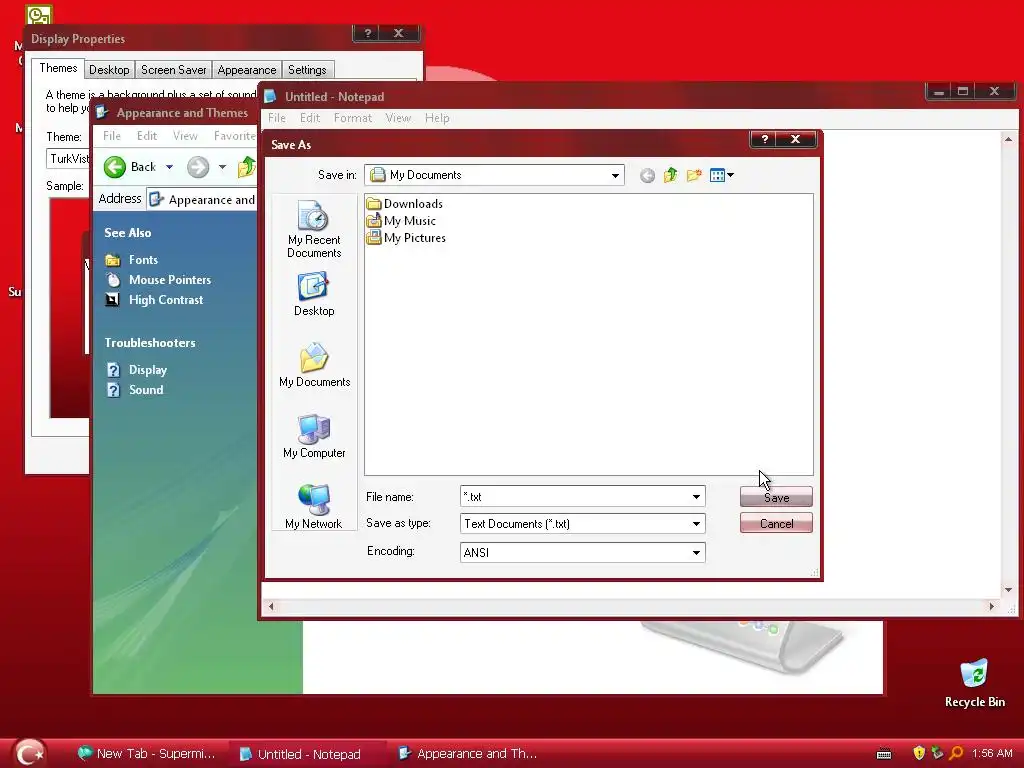Click Display Properties help question-mark button
1024x768 pixels.
[367, 33]
